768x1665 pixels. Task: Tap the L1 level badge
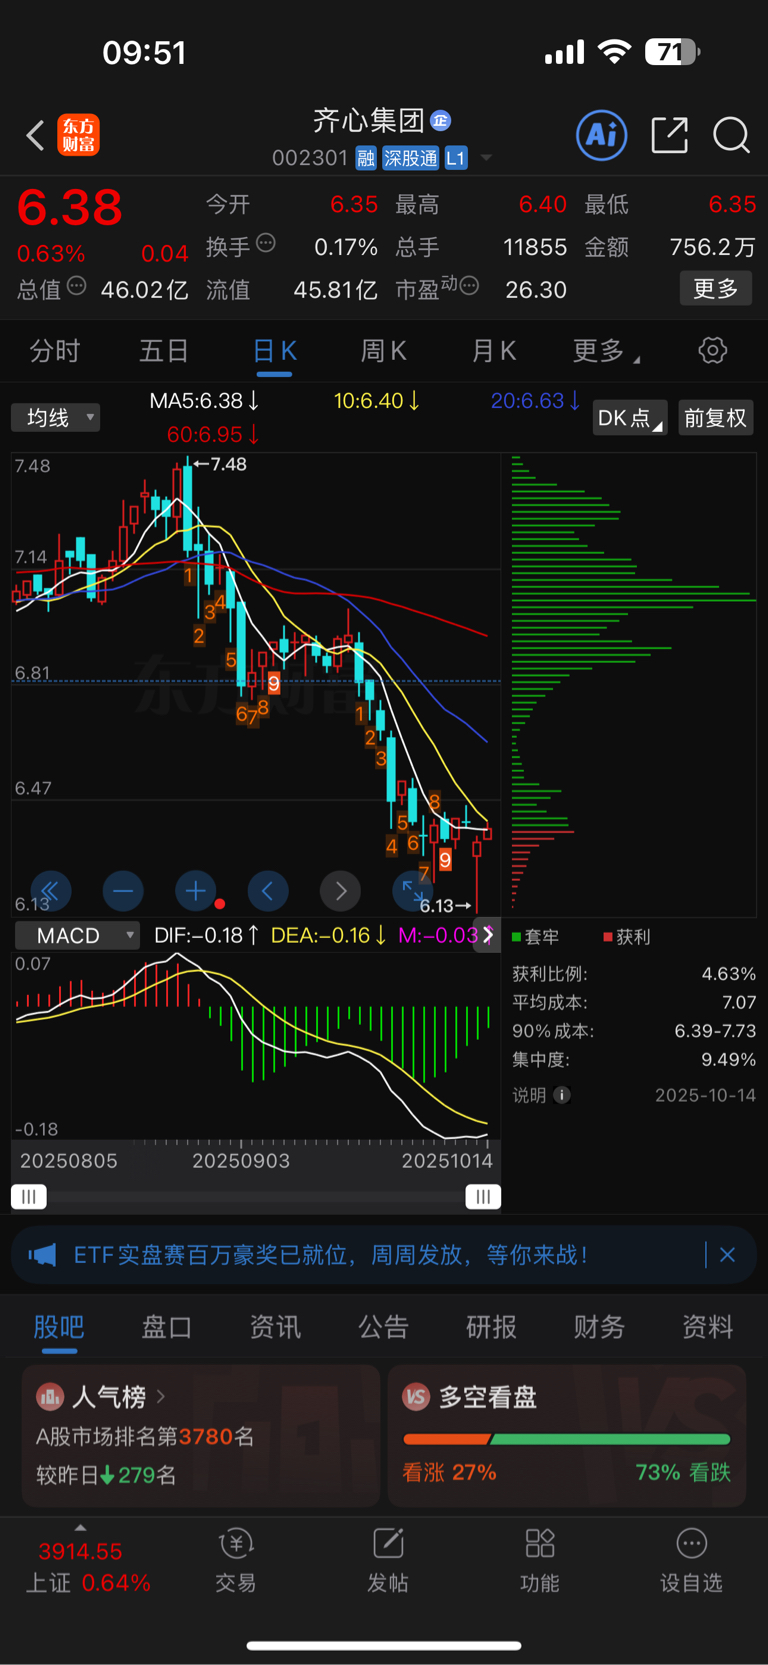coord(456,158)
